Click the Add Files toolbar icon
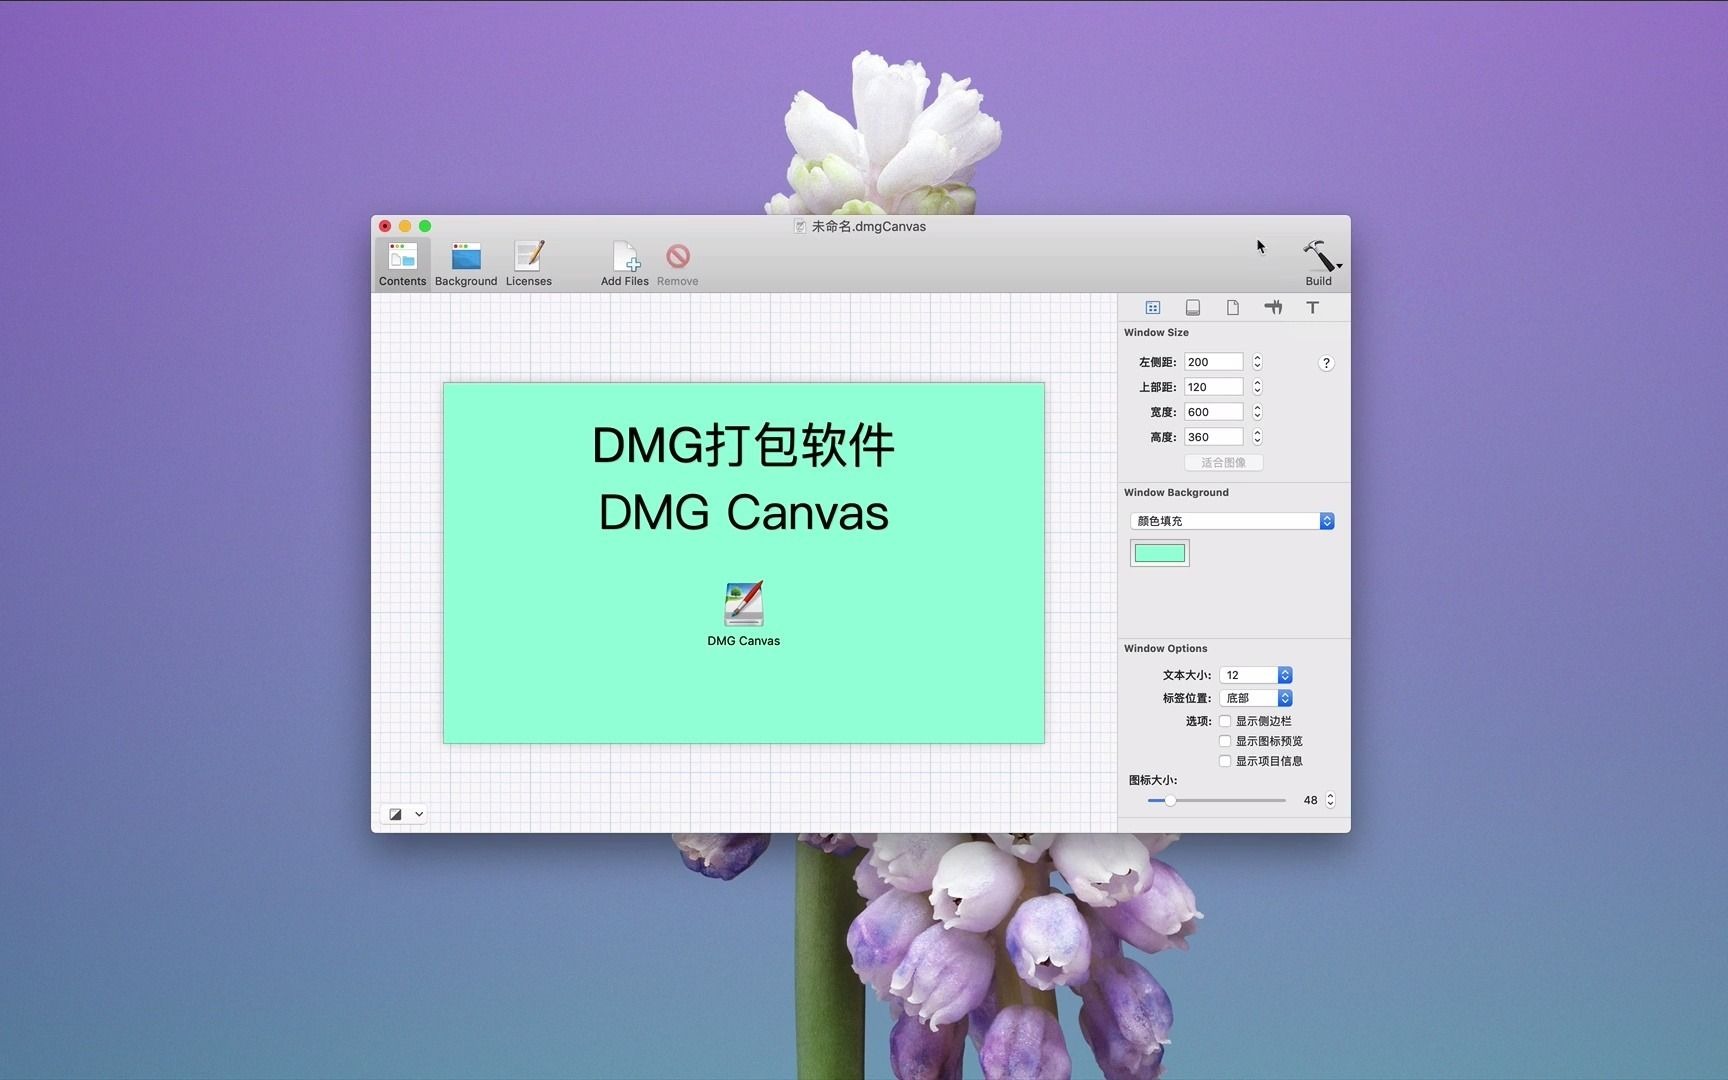 pyautogui.click(x=625, y=264)
